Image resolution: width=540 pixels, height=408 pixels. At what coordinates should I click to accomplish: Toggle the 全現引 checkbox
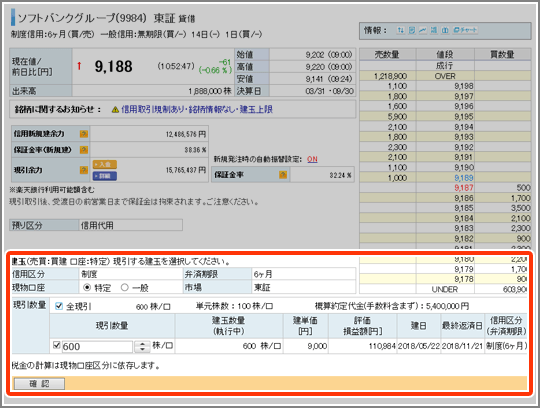[59, 306]
